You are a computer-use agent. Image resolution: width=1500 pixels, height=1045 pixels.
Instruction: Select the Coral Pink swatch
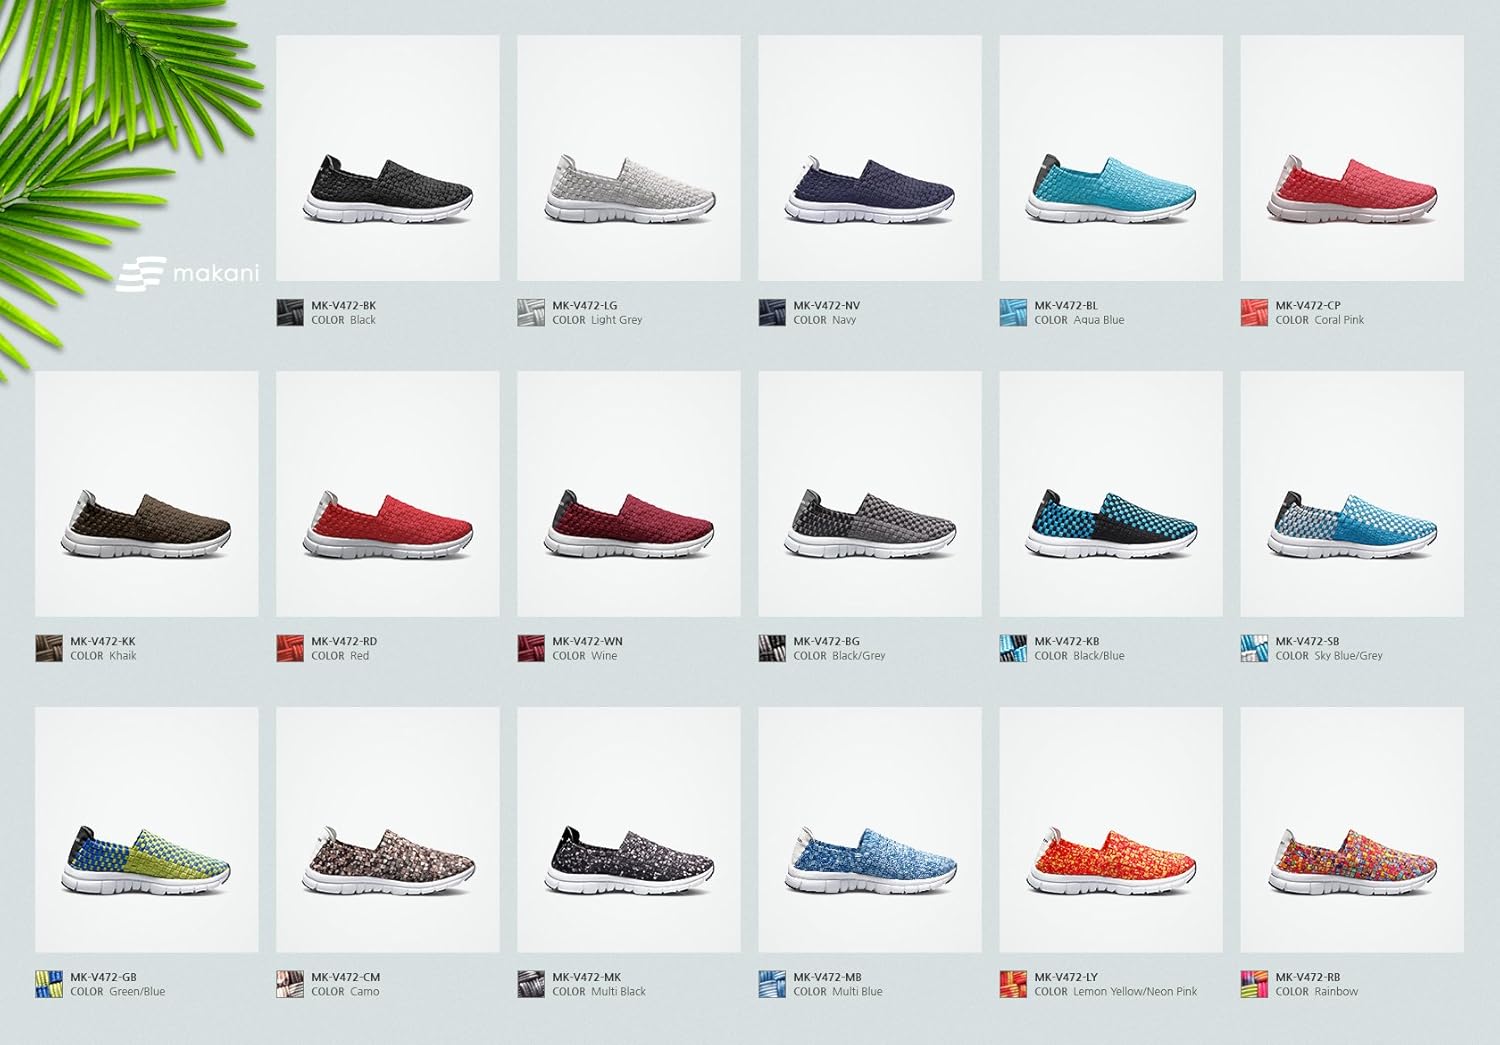pyautogui.click(x=1254, y=312)
